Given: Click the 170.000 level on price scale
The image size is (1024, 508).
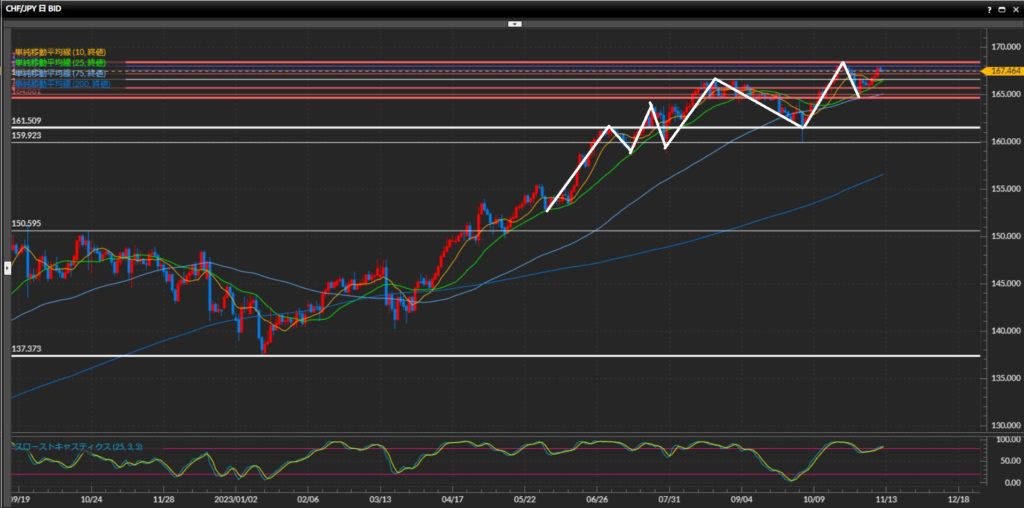Looking at the screenshot, I should (x=1000, y=47).
